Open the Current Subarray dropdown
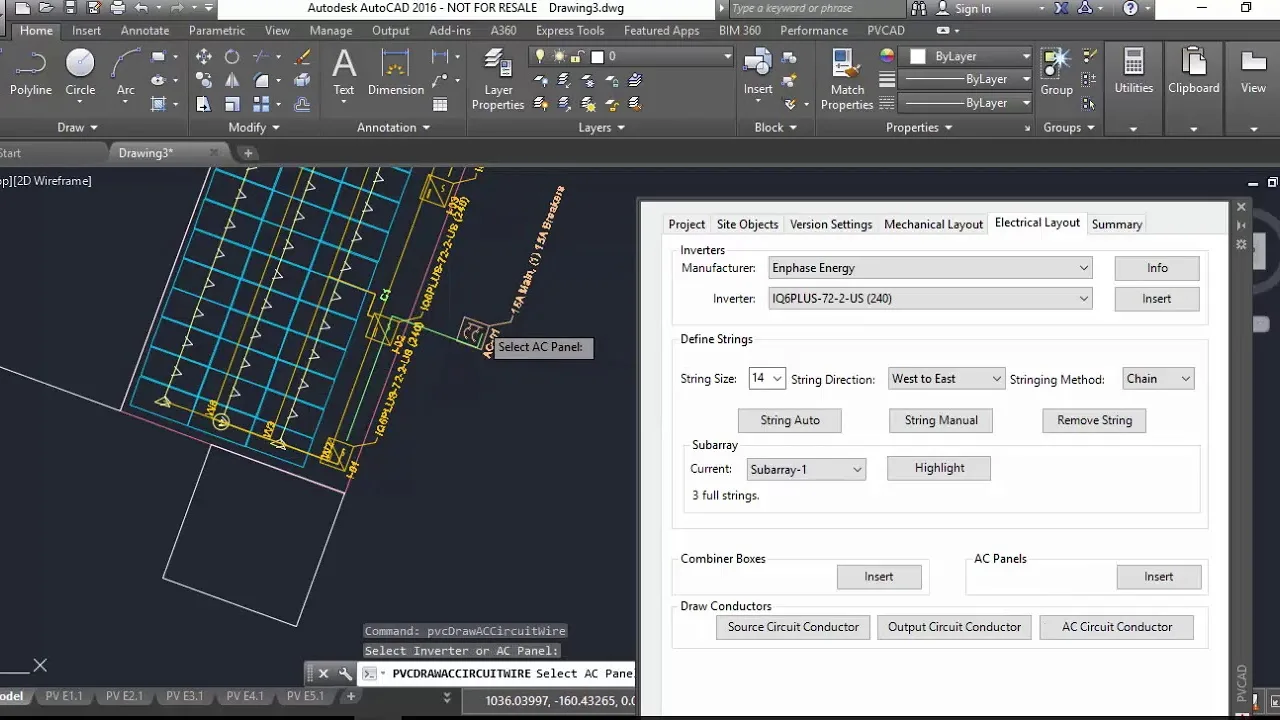The height and width of the screenshot is (720, 1280). [x=806, y=469]
